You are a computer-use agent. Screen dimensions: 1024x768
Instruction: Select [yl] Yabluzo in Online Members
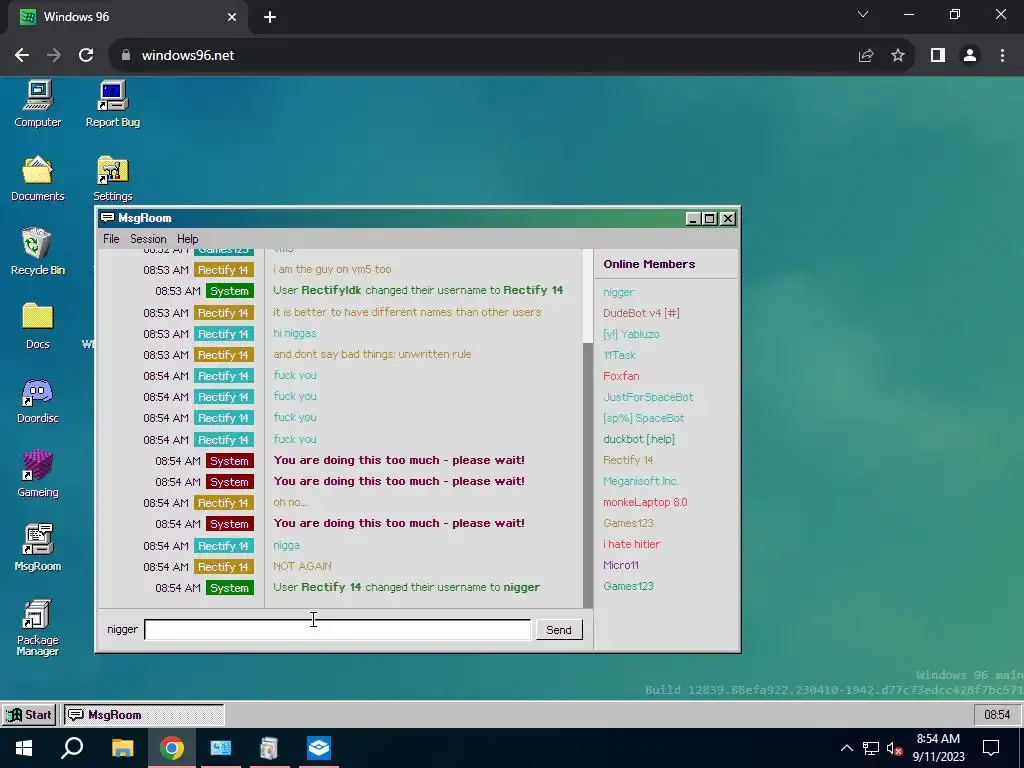(631, 334)
